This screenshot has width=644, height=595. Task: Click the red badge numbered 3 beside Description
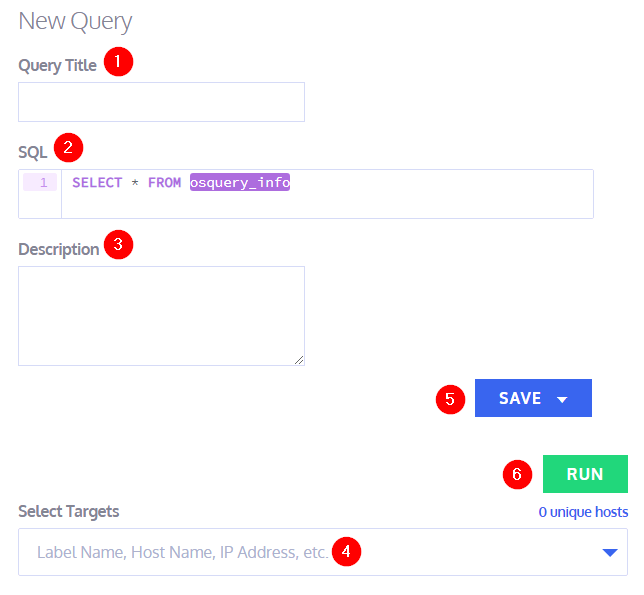(118, 244)
